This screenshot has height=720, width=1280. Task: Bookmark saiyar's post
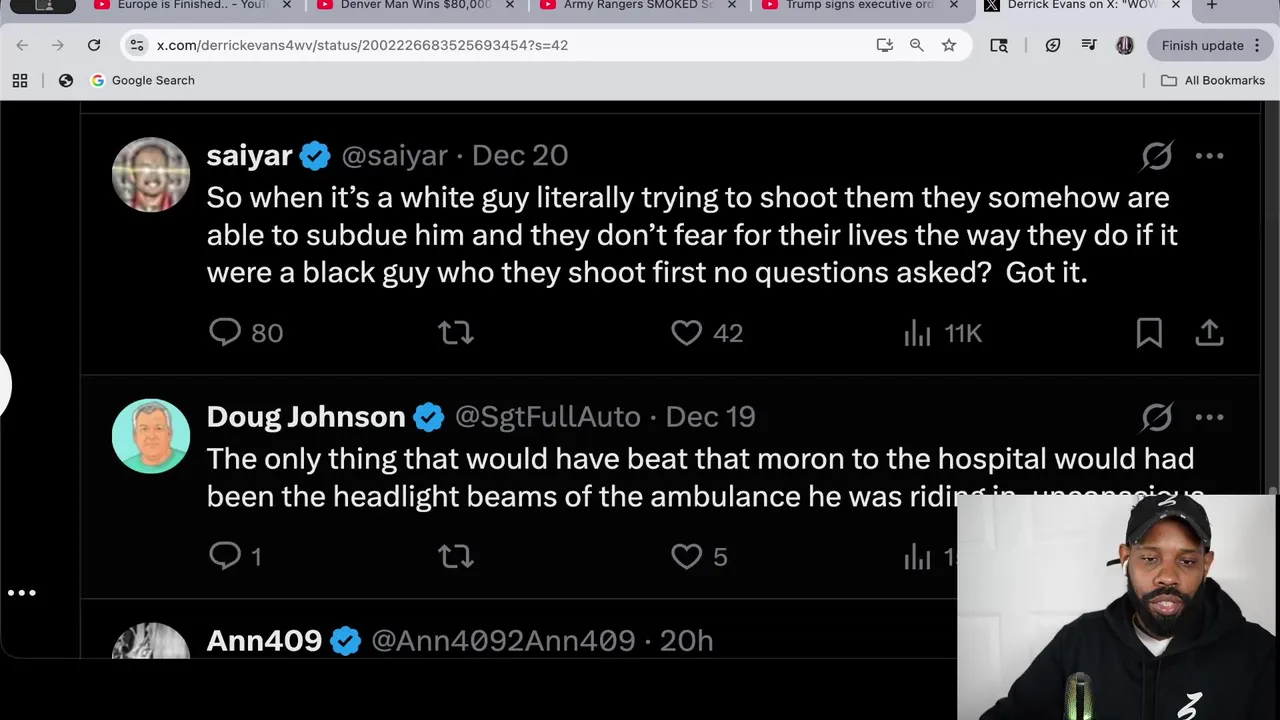click(x=1149, y=333)
